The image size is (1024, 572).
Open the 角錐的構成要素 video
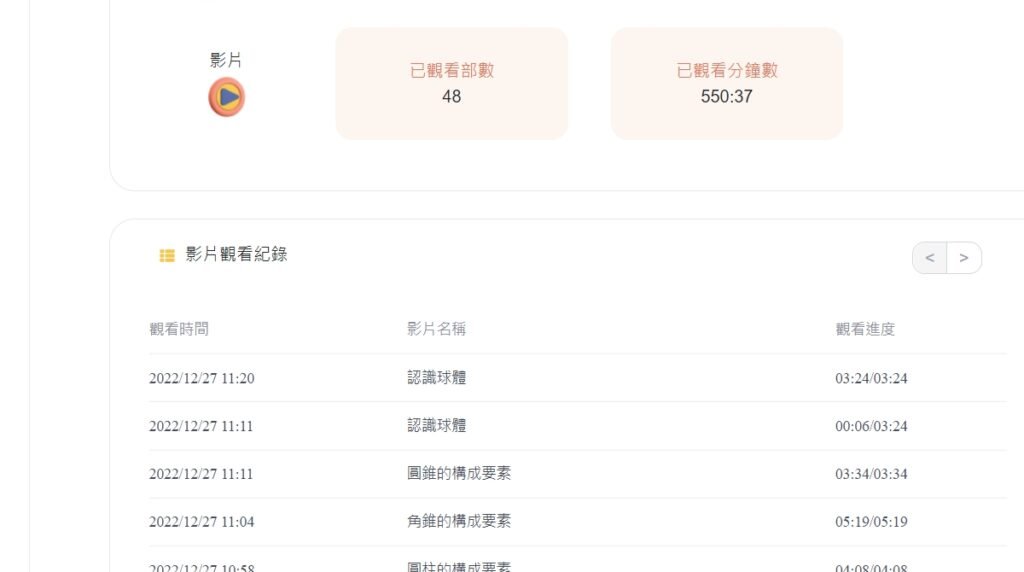(x=459, y=522)
